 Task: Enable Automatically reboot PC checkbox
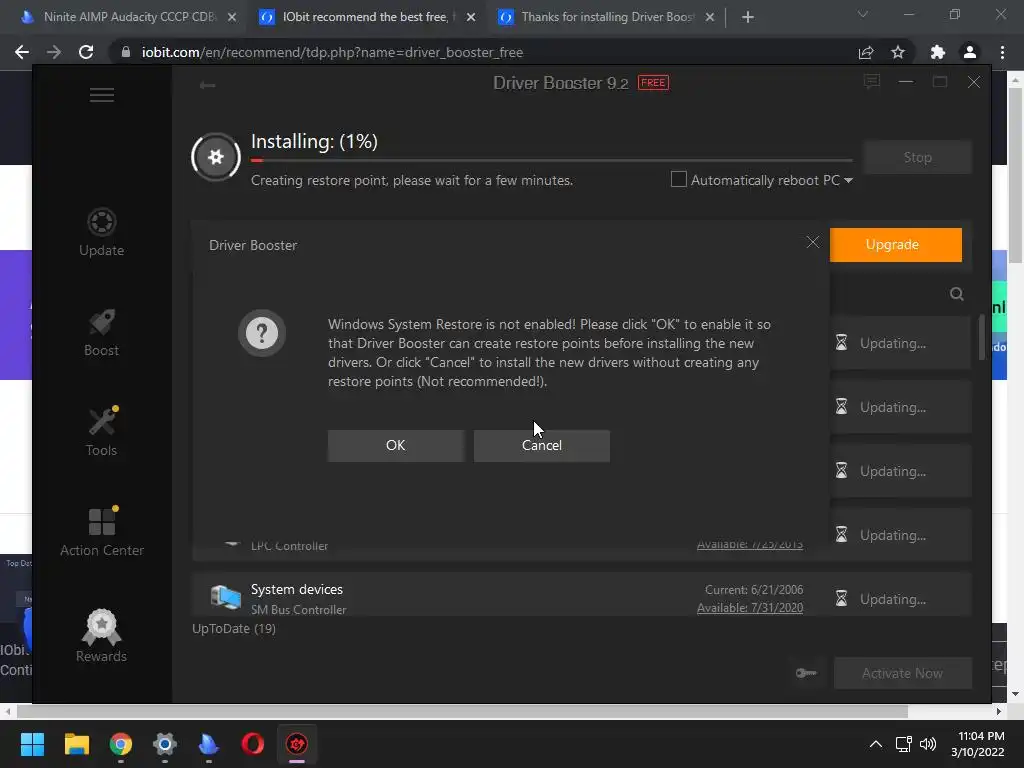(x=679, y=180)
